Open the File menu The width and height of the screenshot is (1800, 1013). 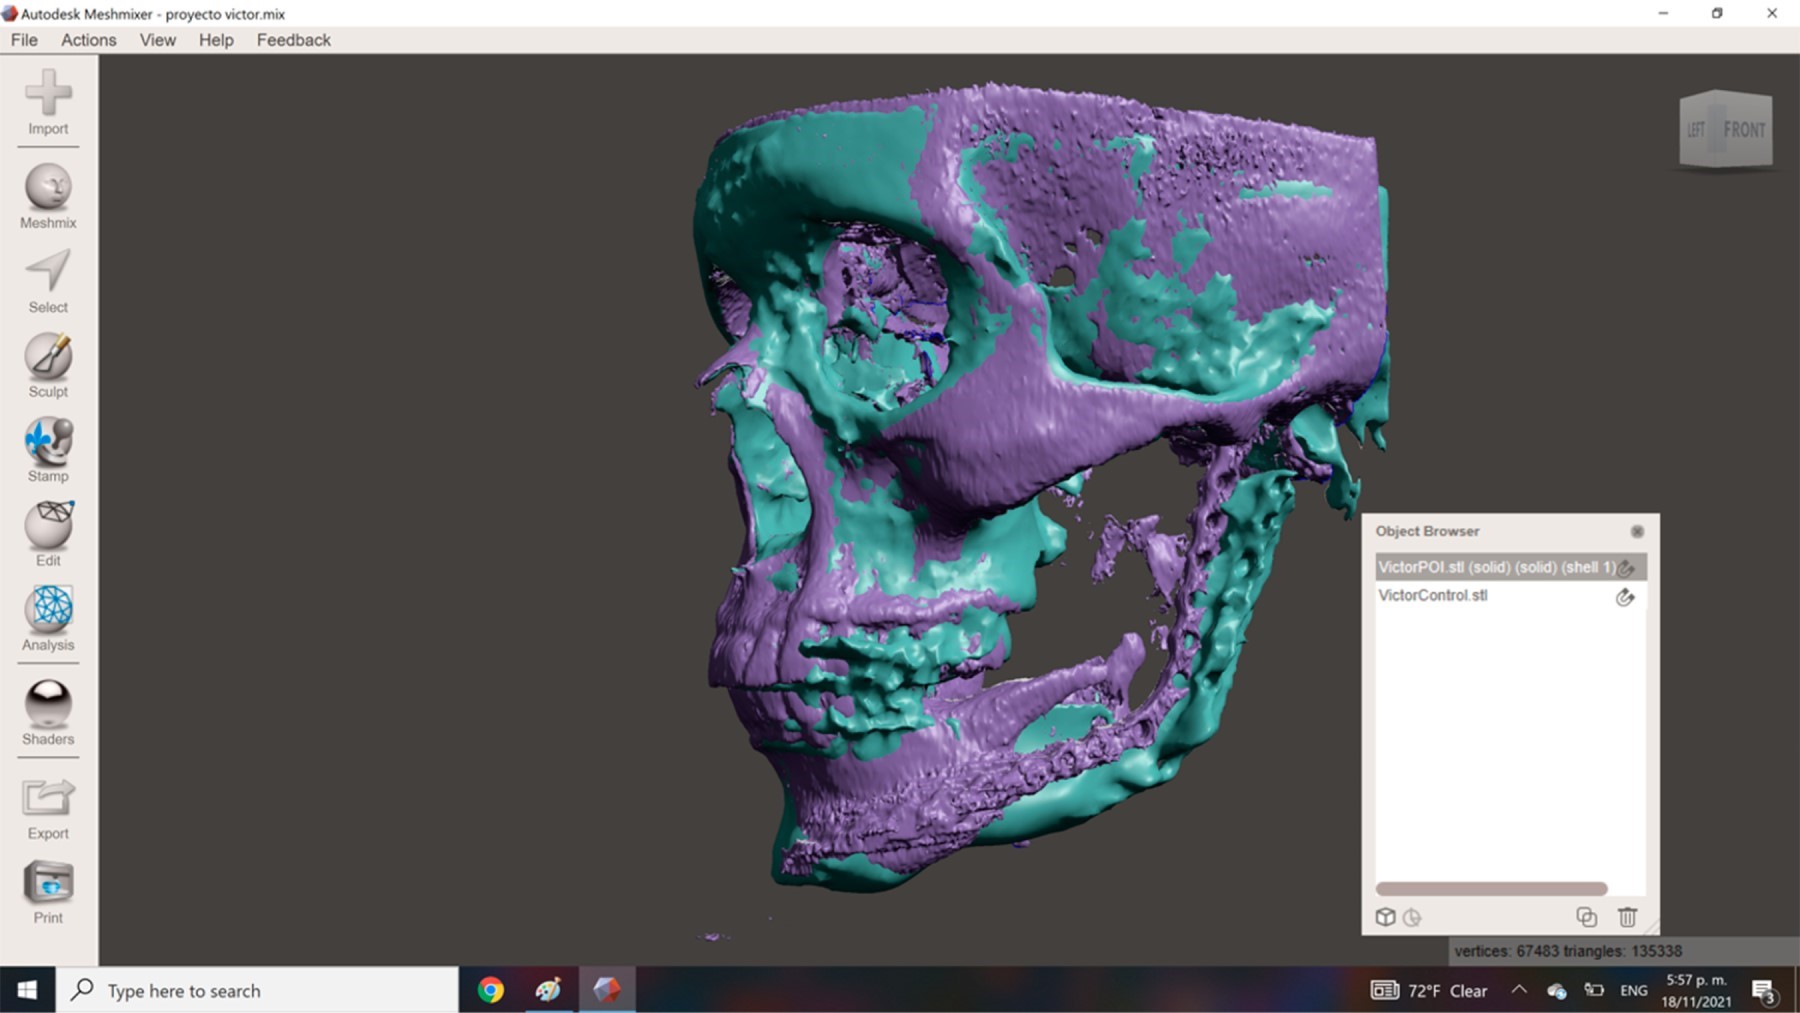24,40
